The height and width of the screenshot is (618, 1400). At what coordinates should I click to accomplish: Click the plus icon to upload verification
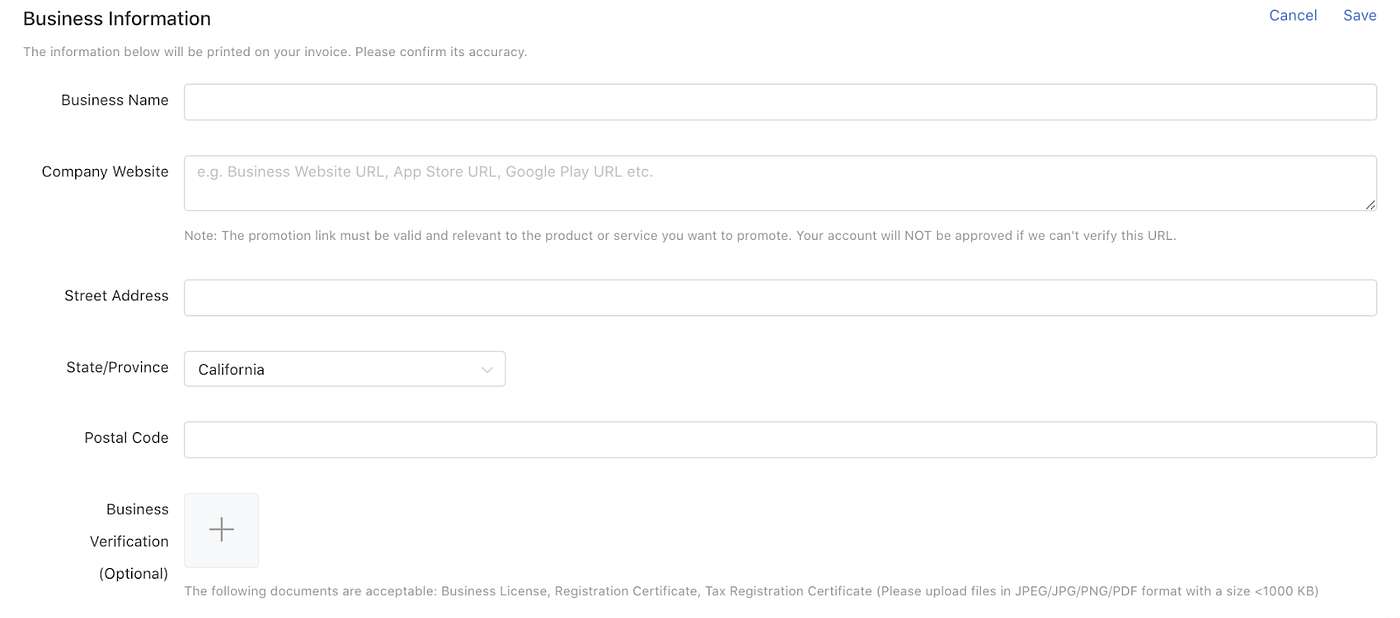[x=221, y=530]
